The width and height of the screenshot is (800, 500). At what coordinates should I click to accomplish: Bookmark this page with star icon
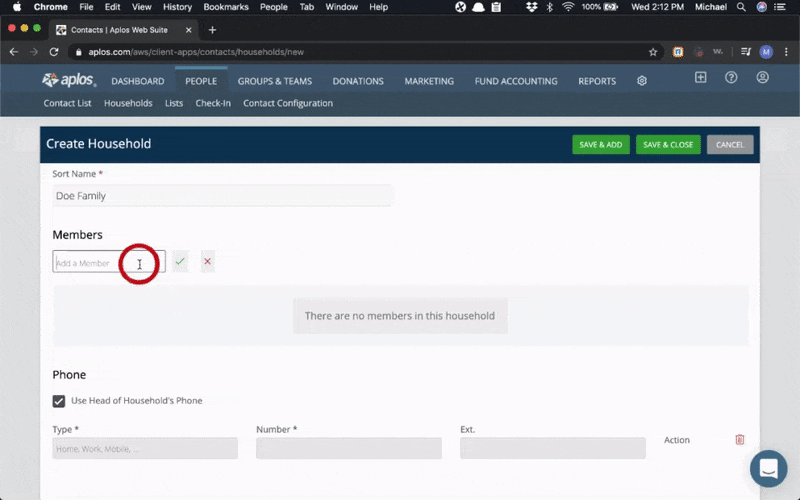tap(653, 52)
